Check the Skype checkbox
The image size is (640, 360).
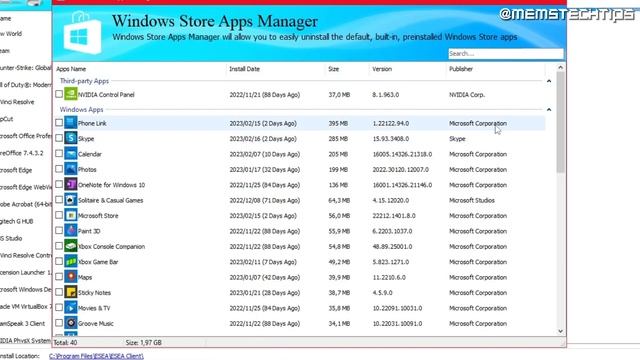pyautogui.click(x=59, y=138)
